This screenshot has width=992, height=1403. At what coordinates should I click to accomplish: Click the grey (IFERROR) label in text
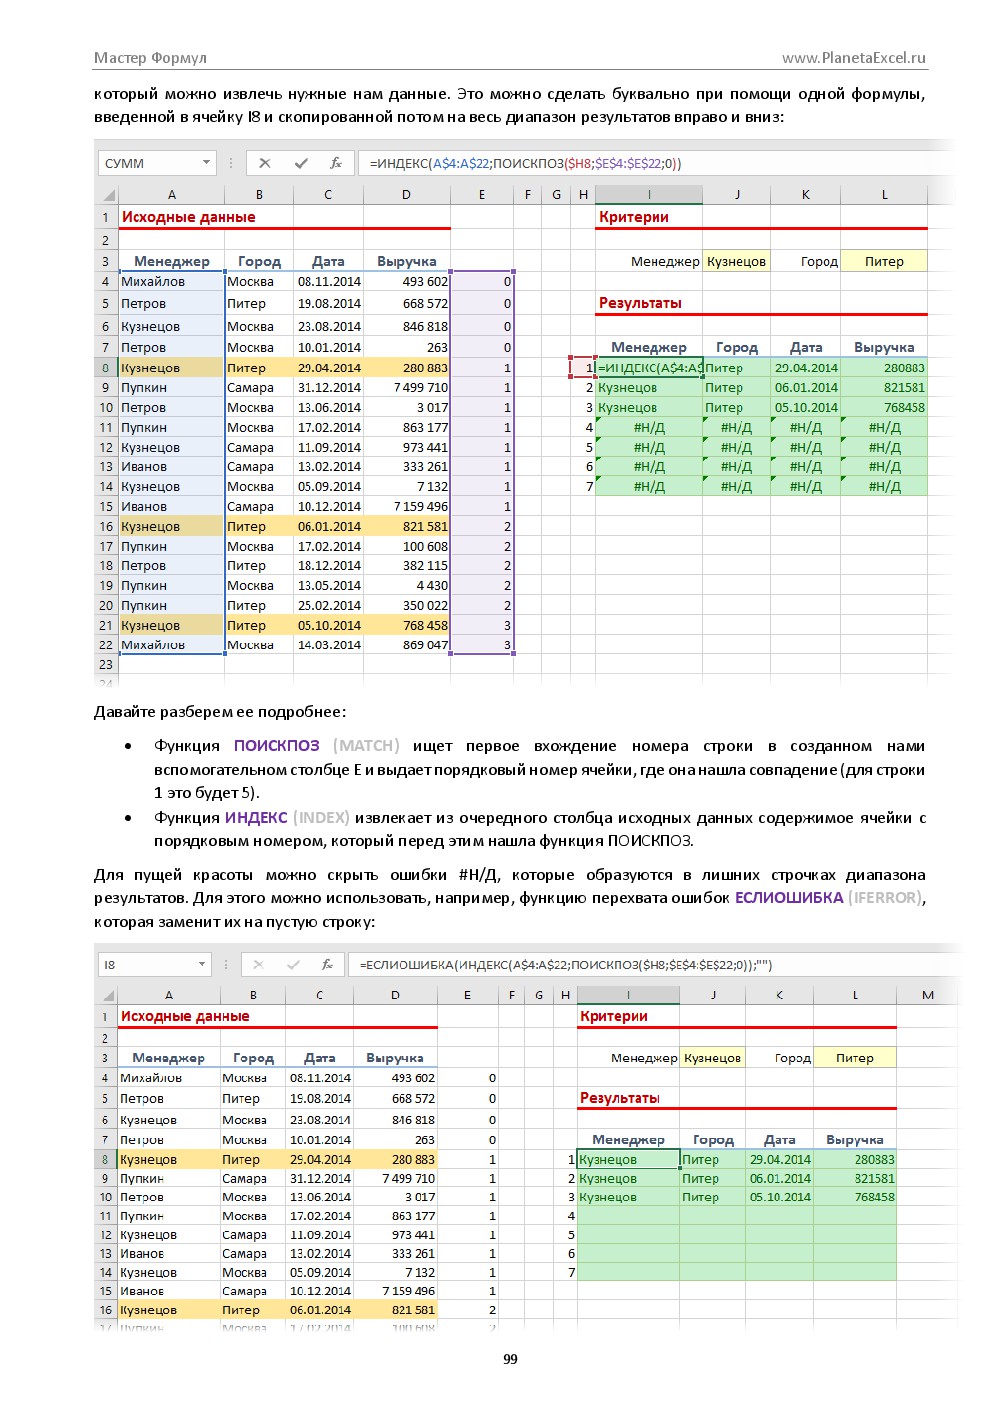pyautogui.click(x=885, y=898)
